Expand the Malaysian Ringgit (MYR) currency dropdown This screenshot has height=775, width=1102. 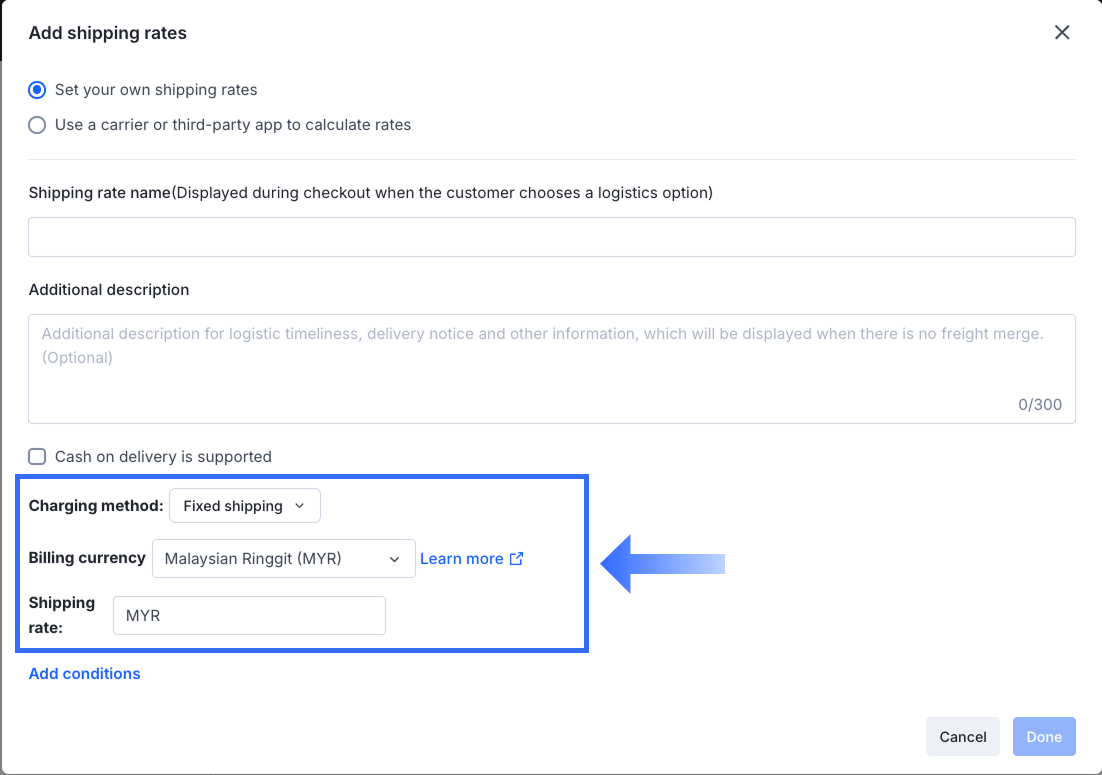[x=283, y=559]
